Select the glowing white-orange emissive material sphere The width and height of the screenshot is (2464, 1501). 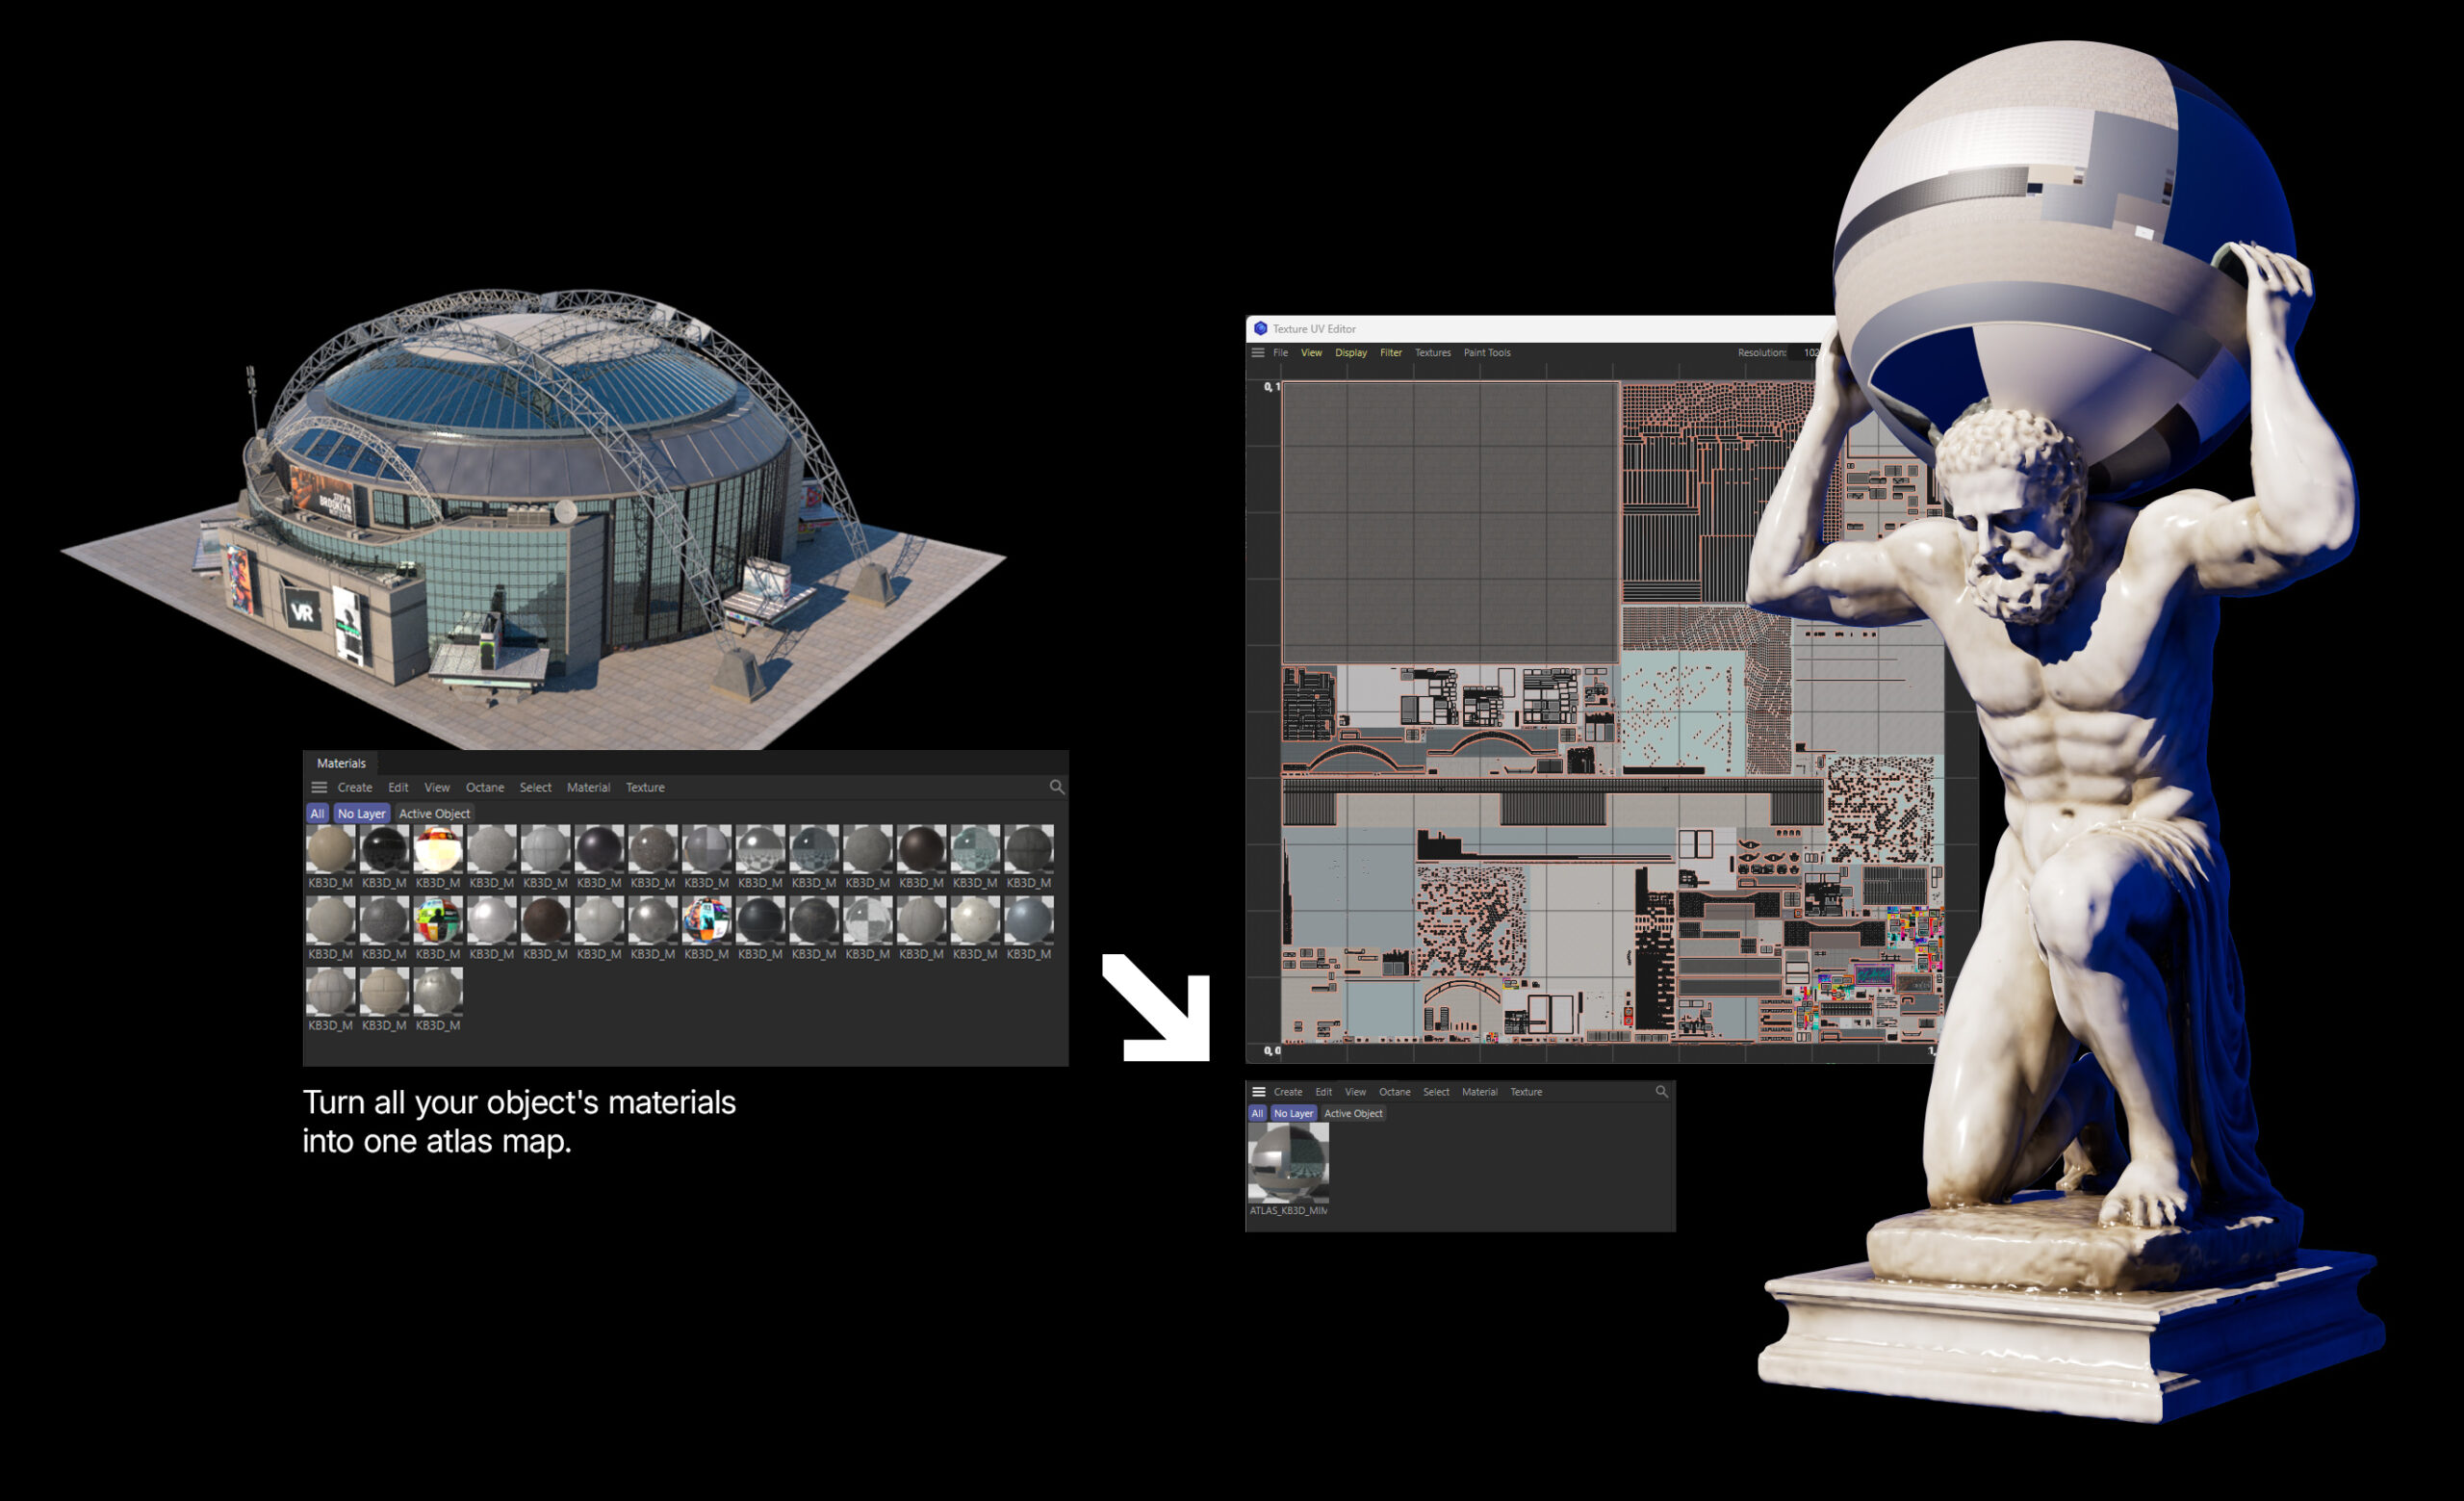(x=437, y=849)
